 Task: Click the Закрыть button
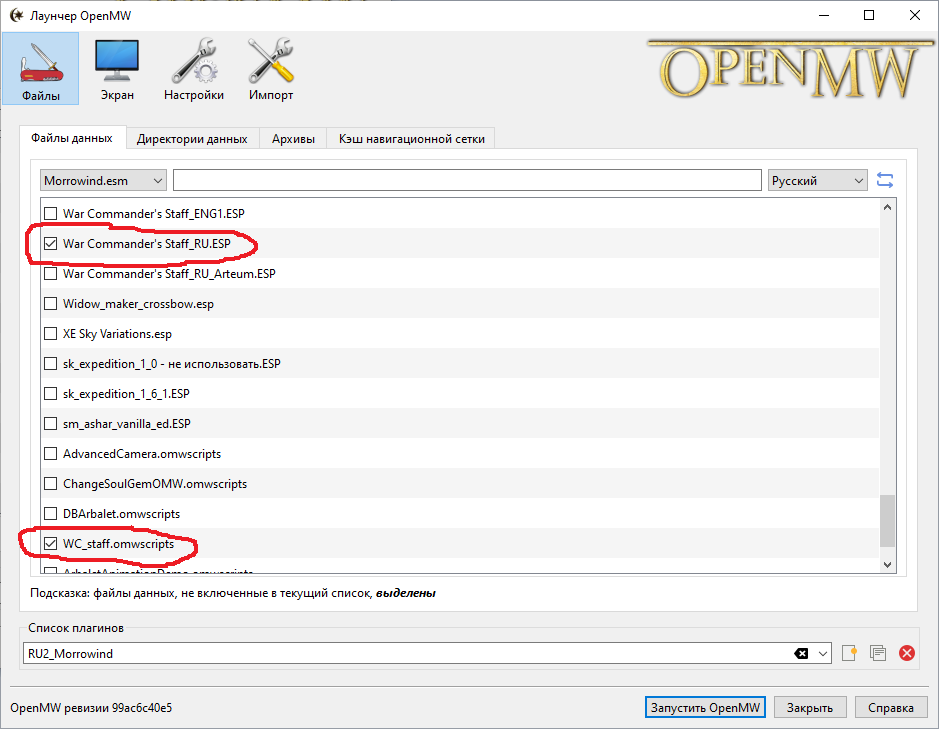pyautogui.click(x=810, y=707)
